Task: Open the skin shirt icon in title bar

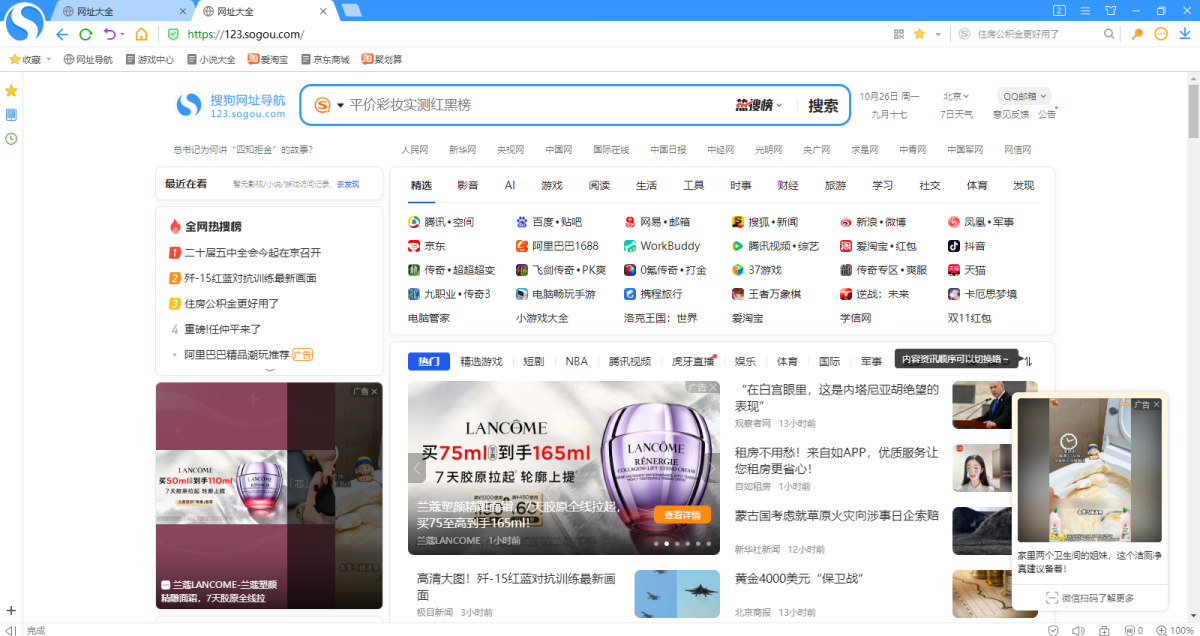Action: pyautogui.click(x=1110, y=10)
